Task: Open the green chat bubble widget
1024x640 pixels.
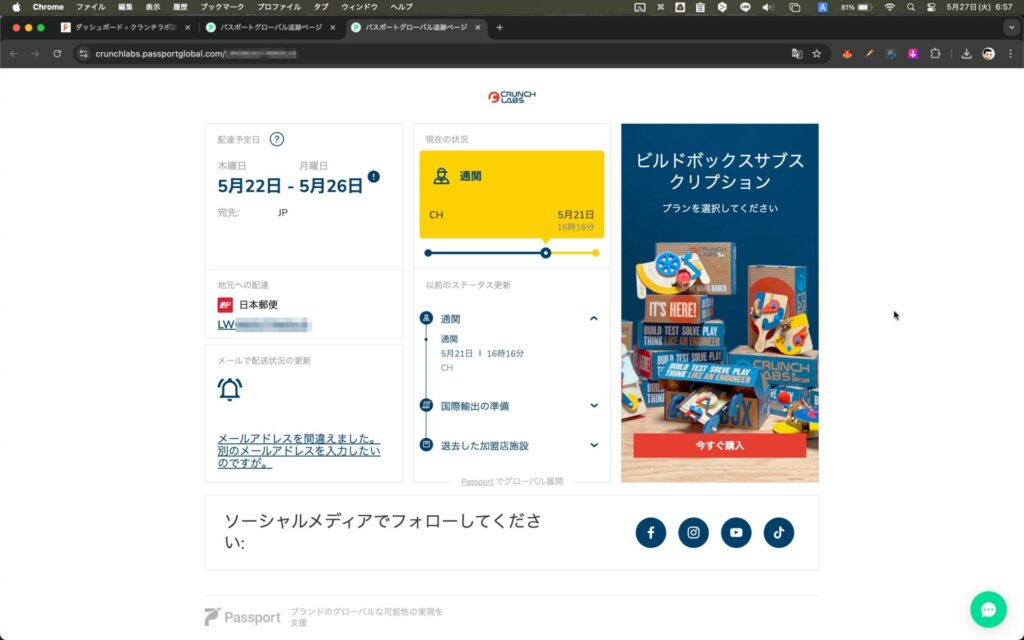Action: click(x=988, y=609)
